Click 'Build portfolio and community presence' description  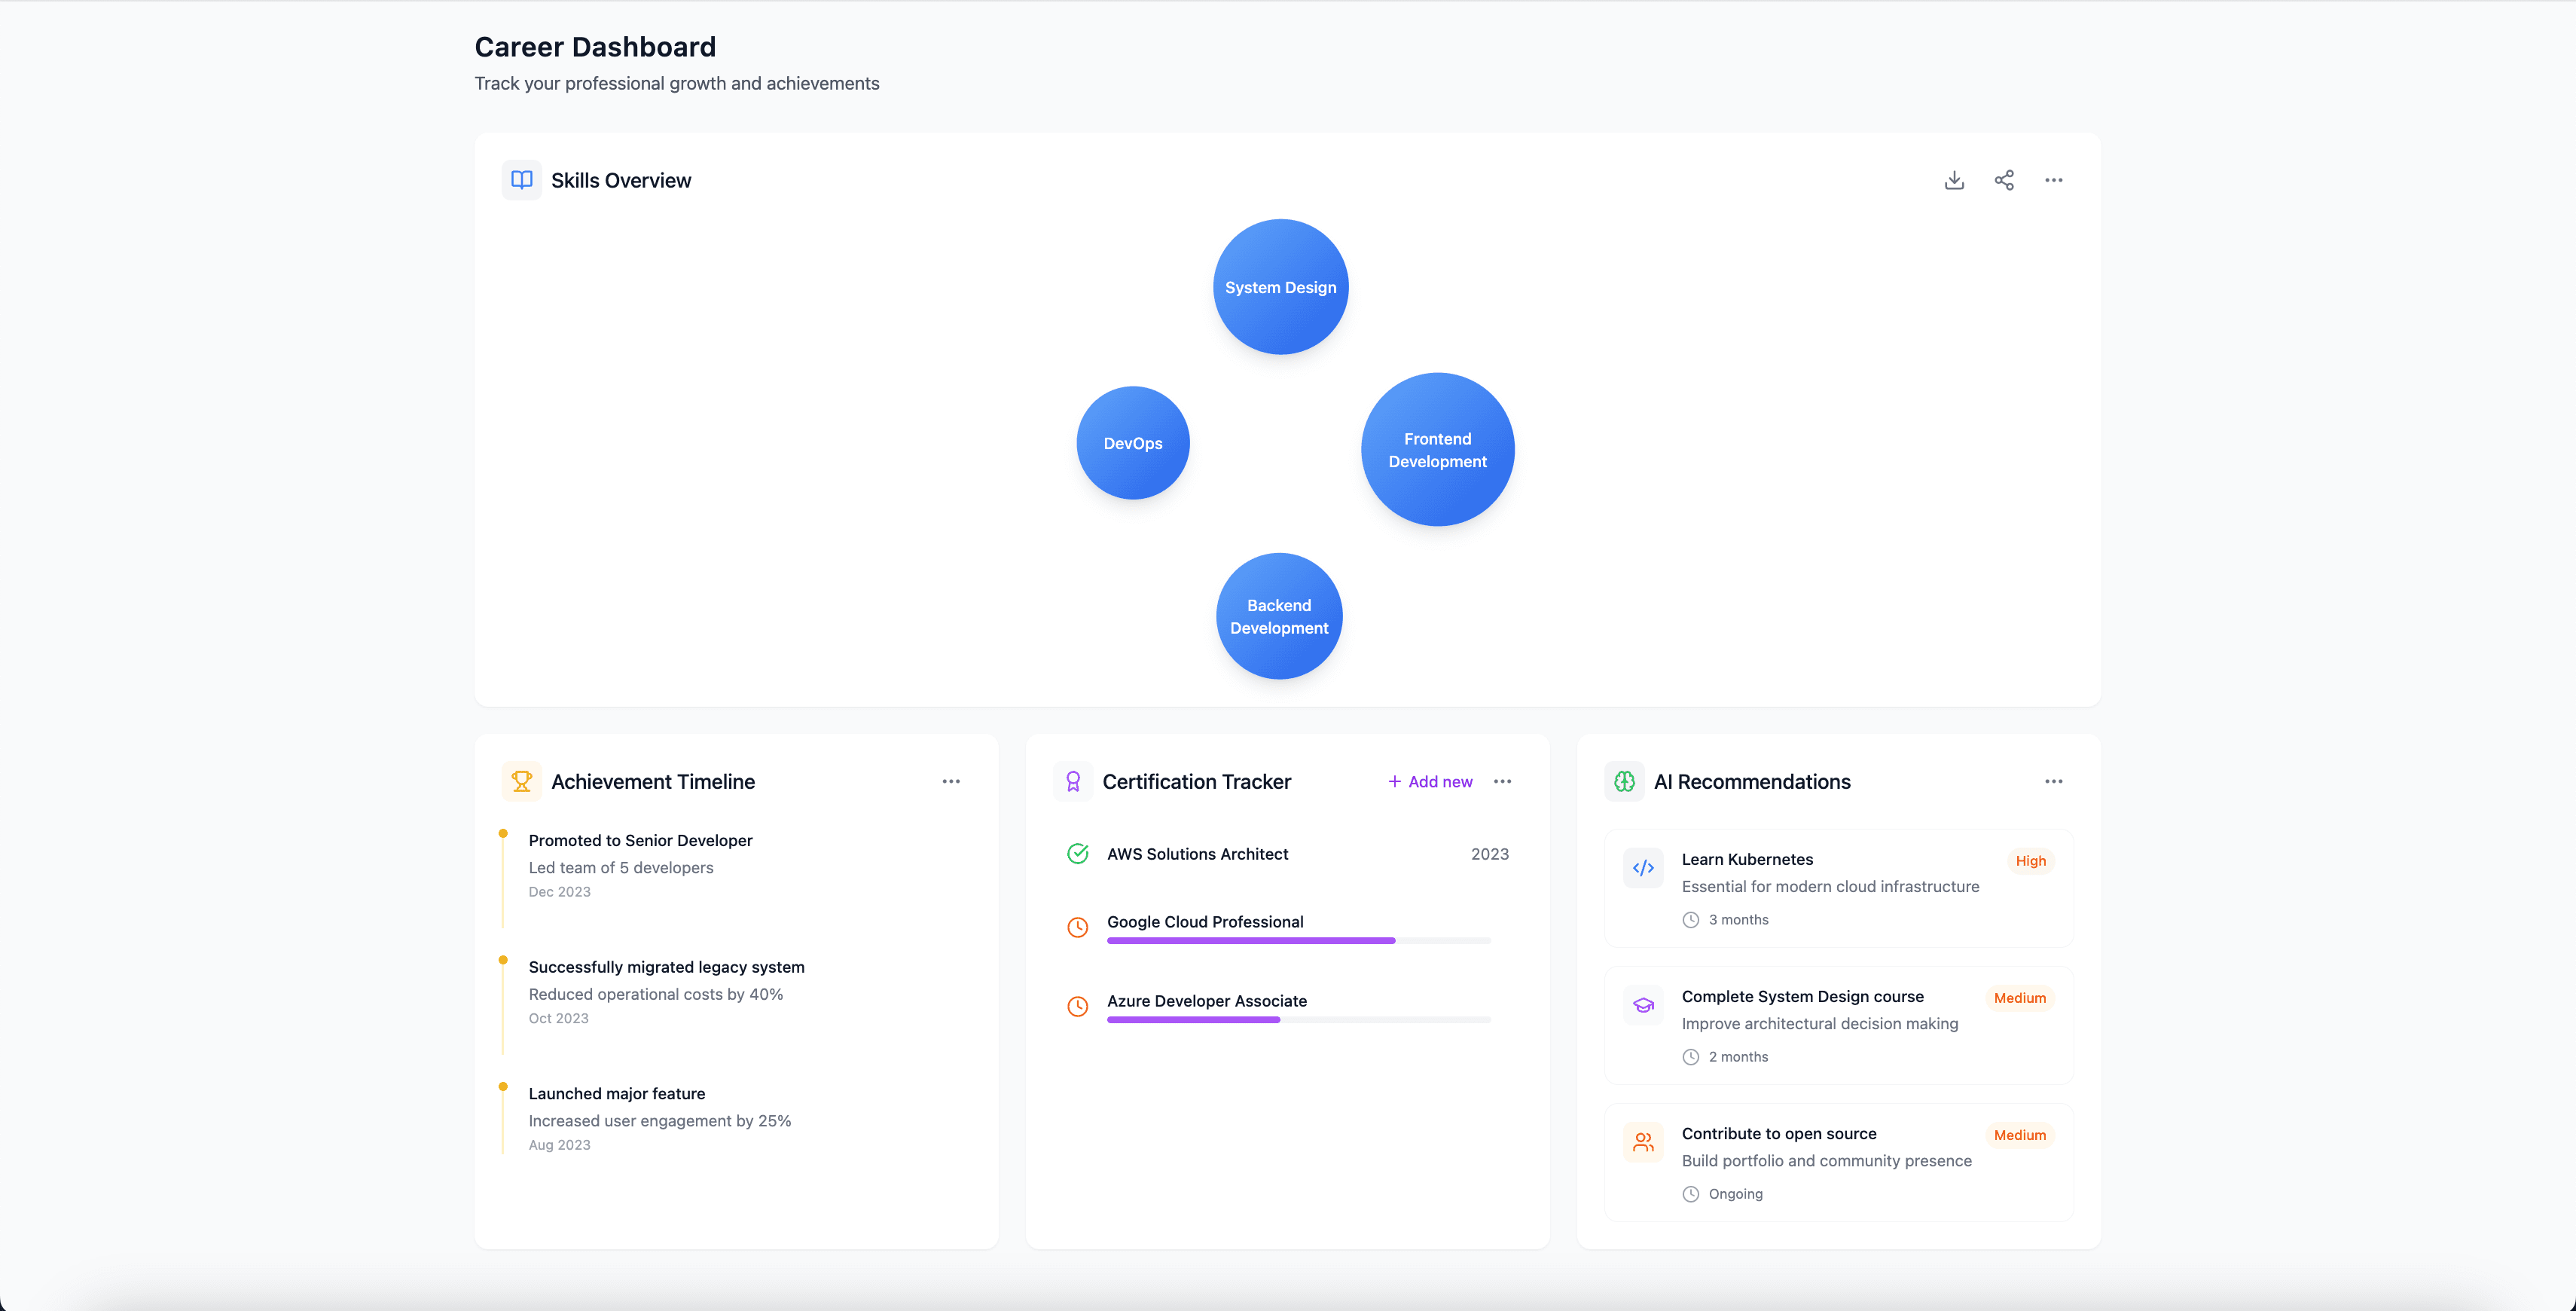point(1826,1161)
